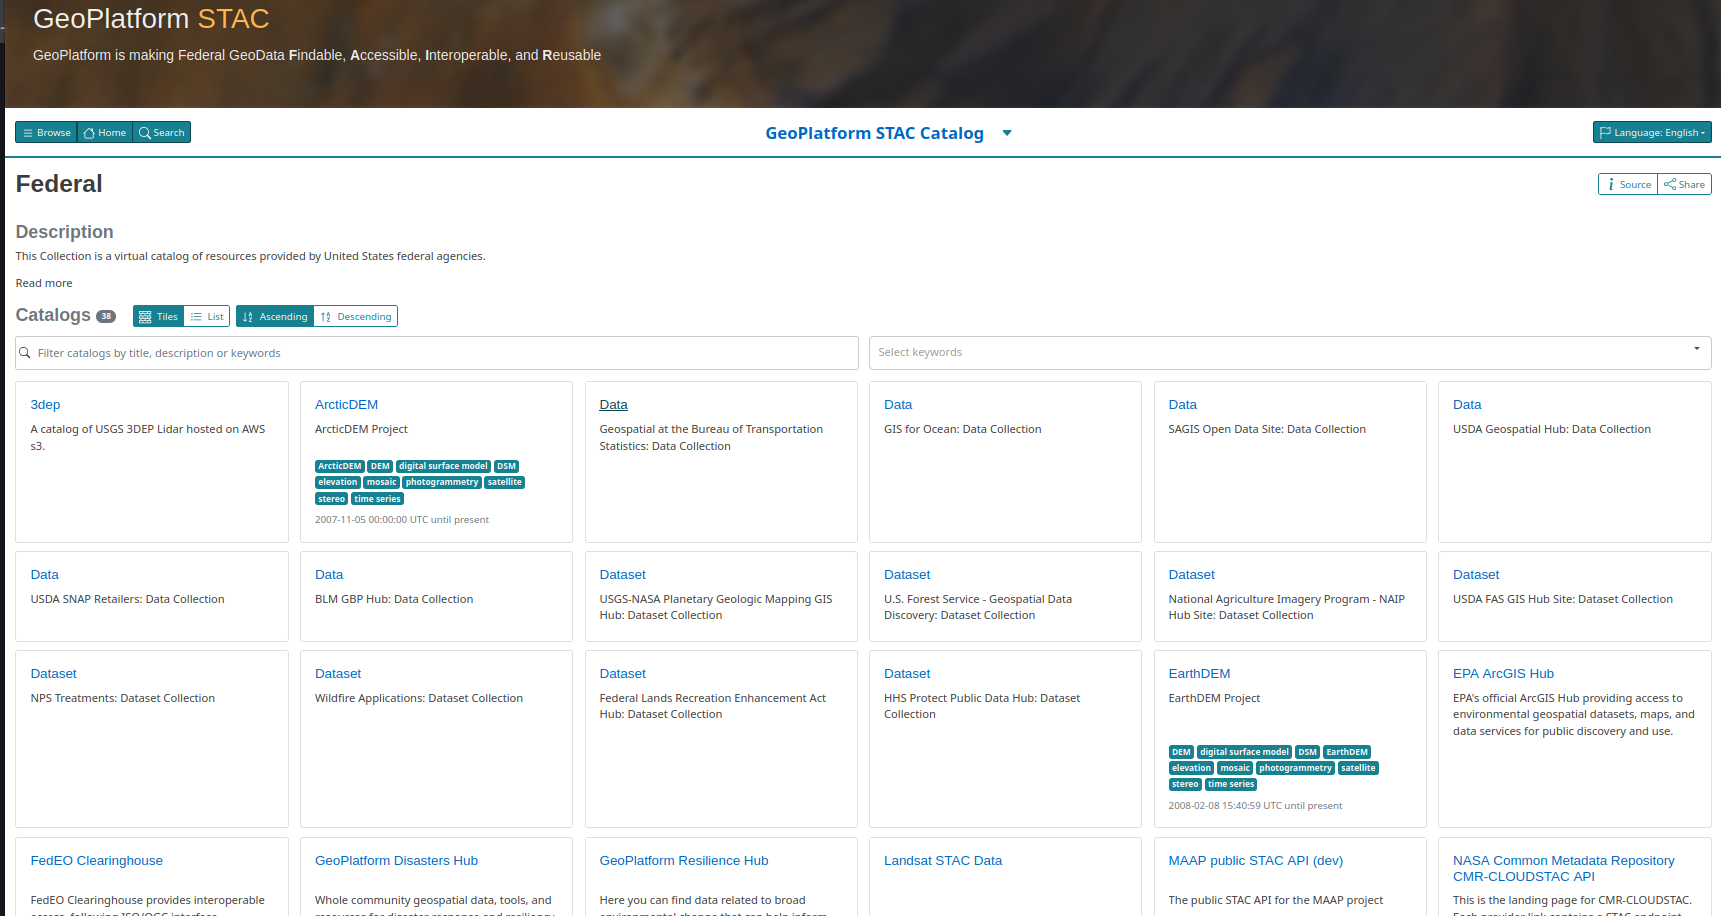
Task: Open the EPA ArcGIS Hub catalog
Action: [x=1503, y=674]
